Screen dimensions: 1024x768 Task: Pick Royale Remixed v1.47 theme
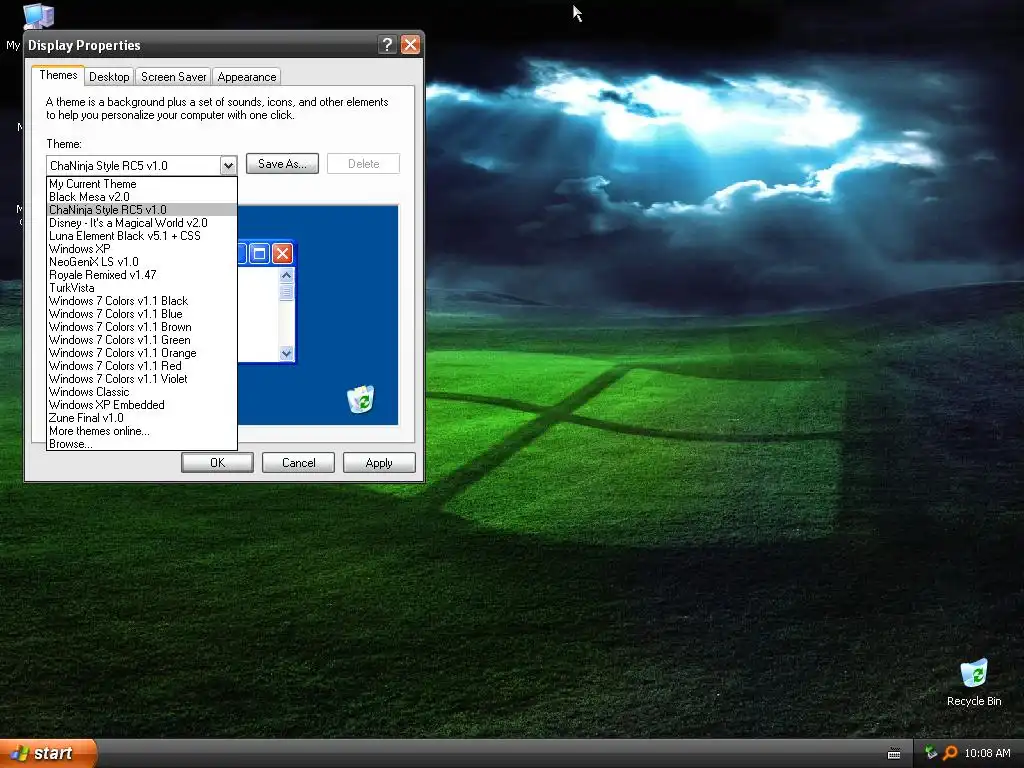click(142, 275)
